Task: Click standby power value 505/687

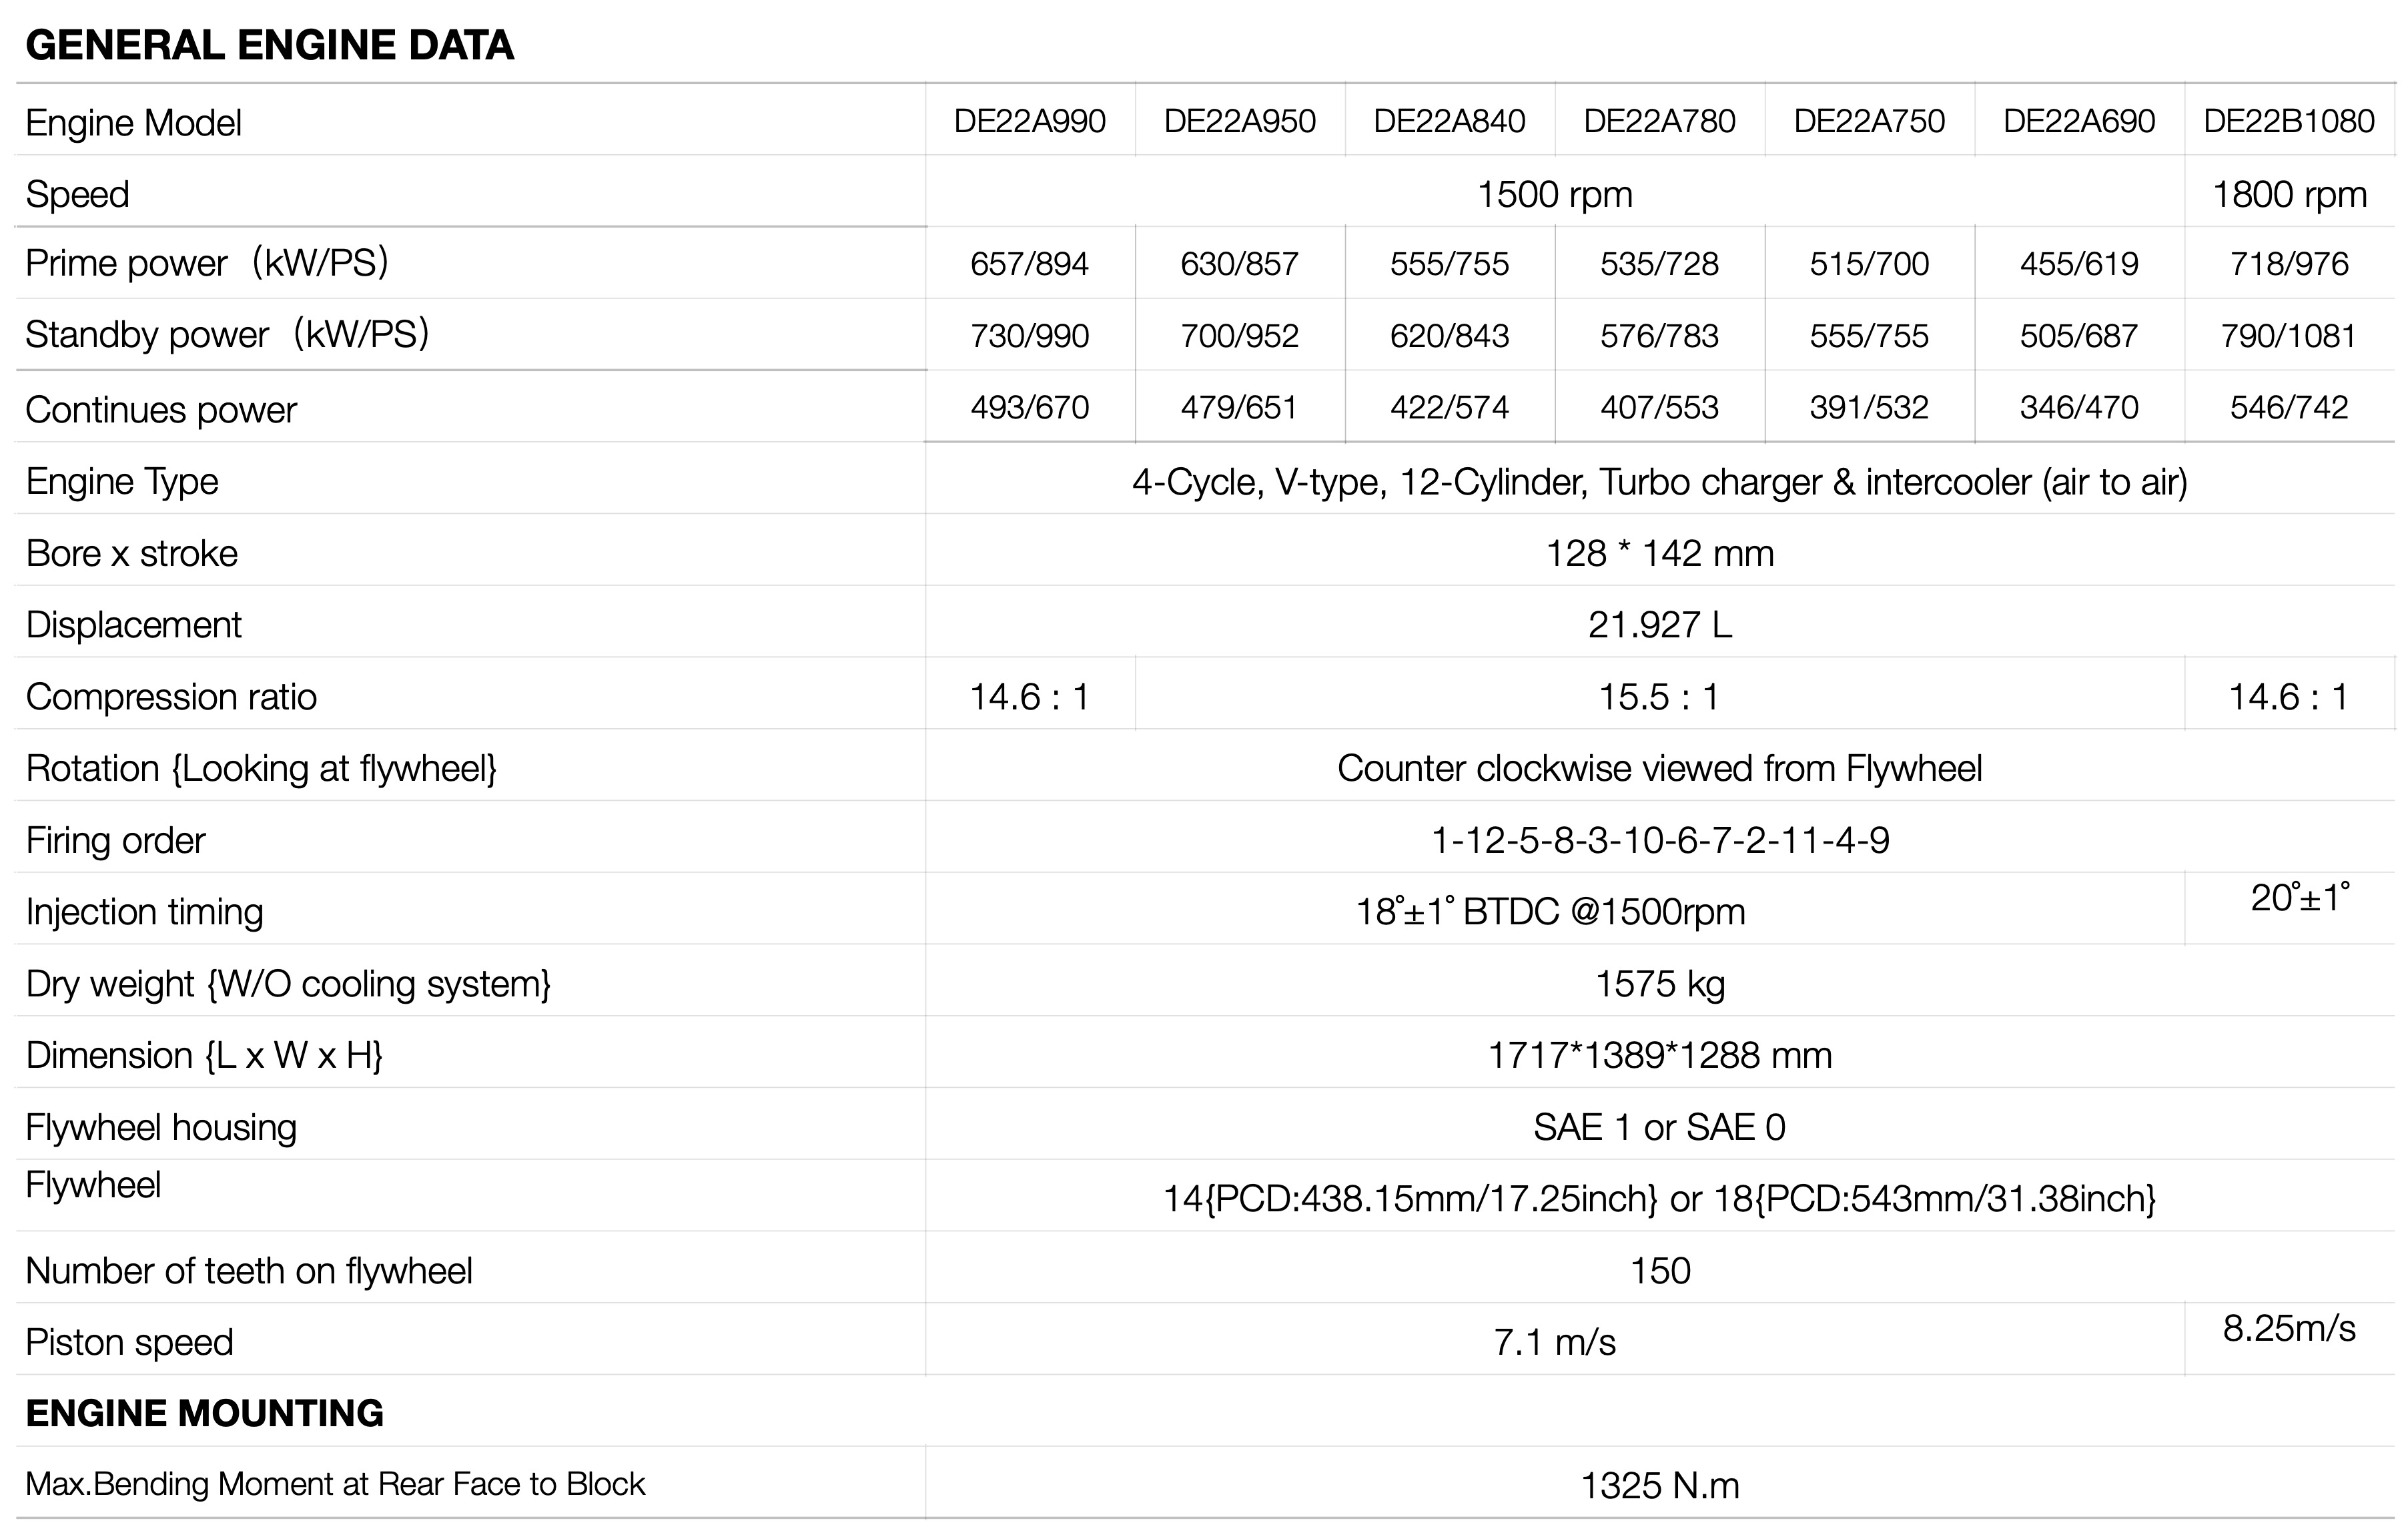Action: point(2079,336)
